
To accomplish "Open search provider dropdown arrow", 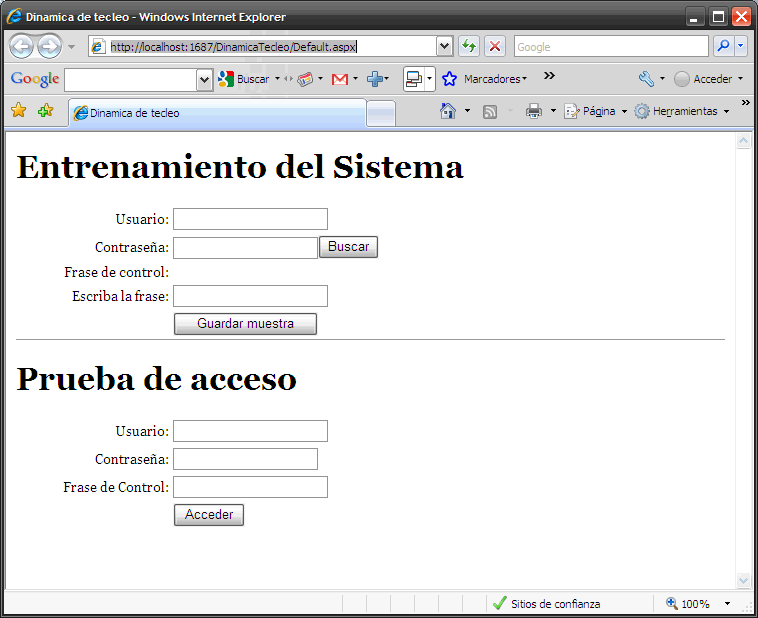I will 741,46.
